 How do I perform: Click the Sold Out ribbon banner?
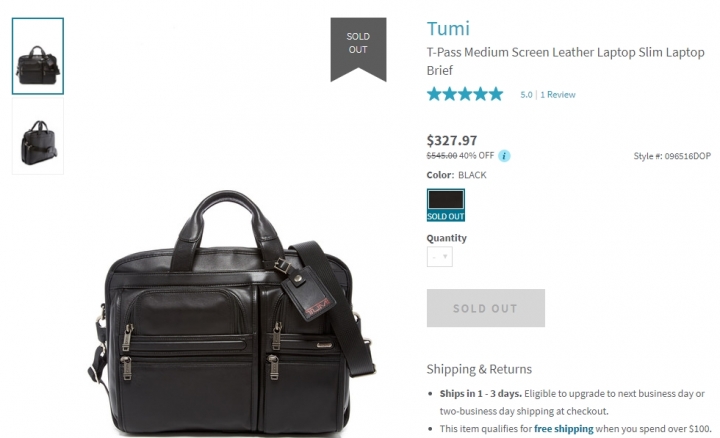click(x=358, y=49)
